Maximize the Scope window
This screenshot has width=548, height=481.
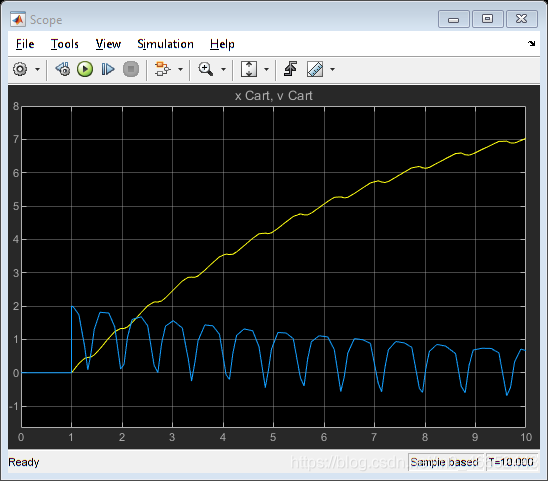tap(488, 19)
